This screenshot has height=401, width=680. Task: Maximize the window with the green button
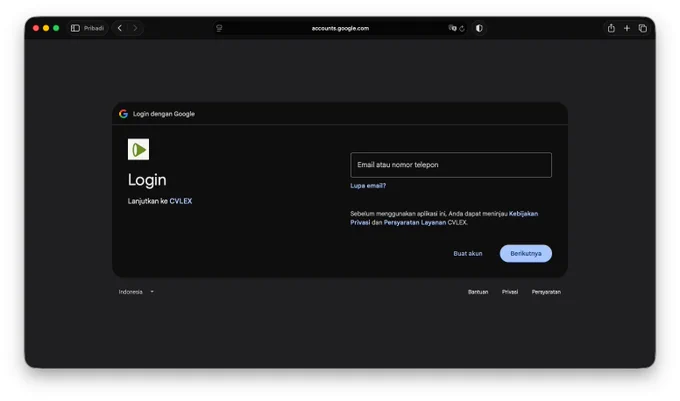pyautogui.click(x=56, y=28)
